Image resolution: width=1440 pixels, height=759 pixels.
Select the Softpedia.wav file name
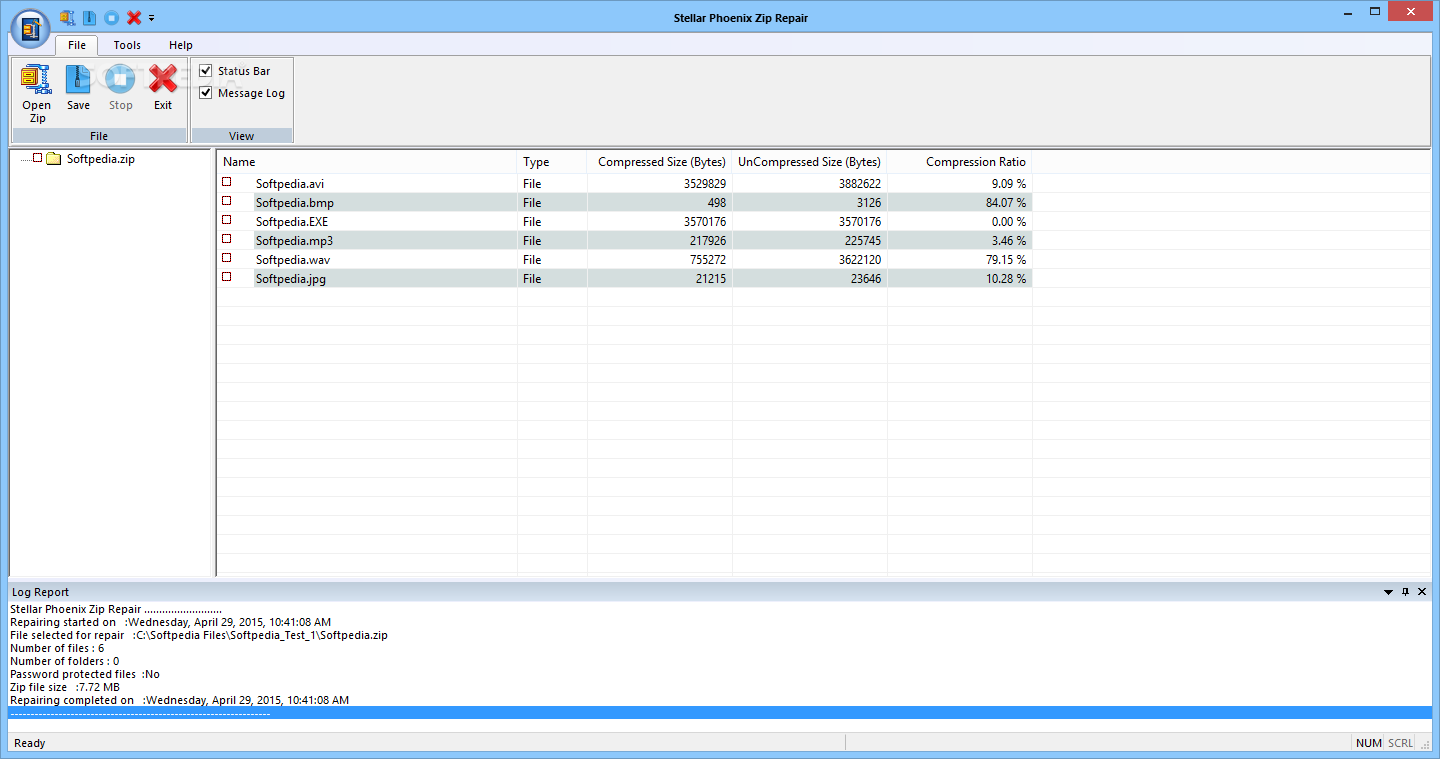[293, 260]
